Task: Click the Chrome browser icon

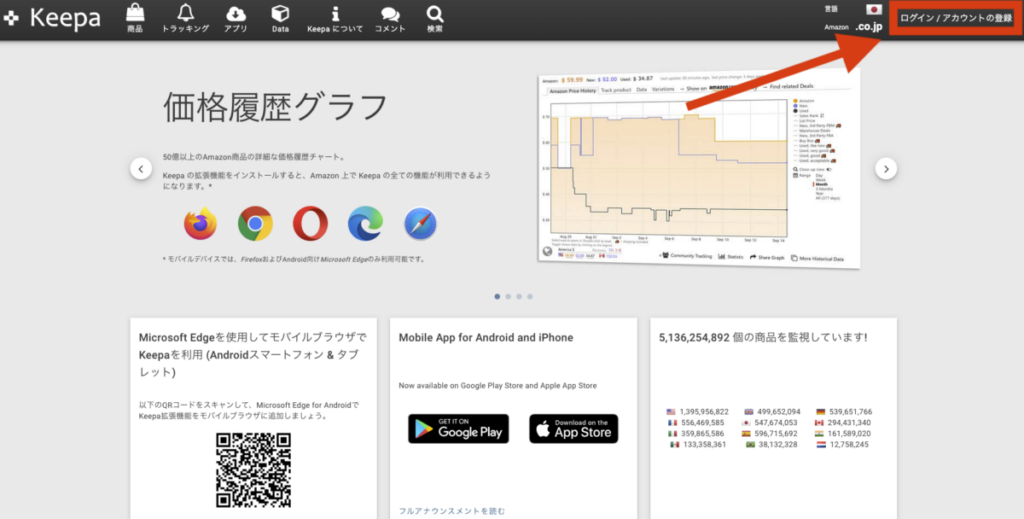Action: pos(255,223)
